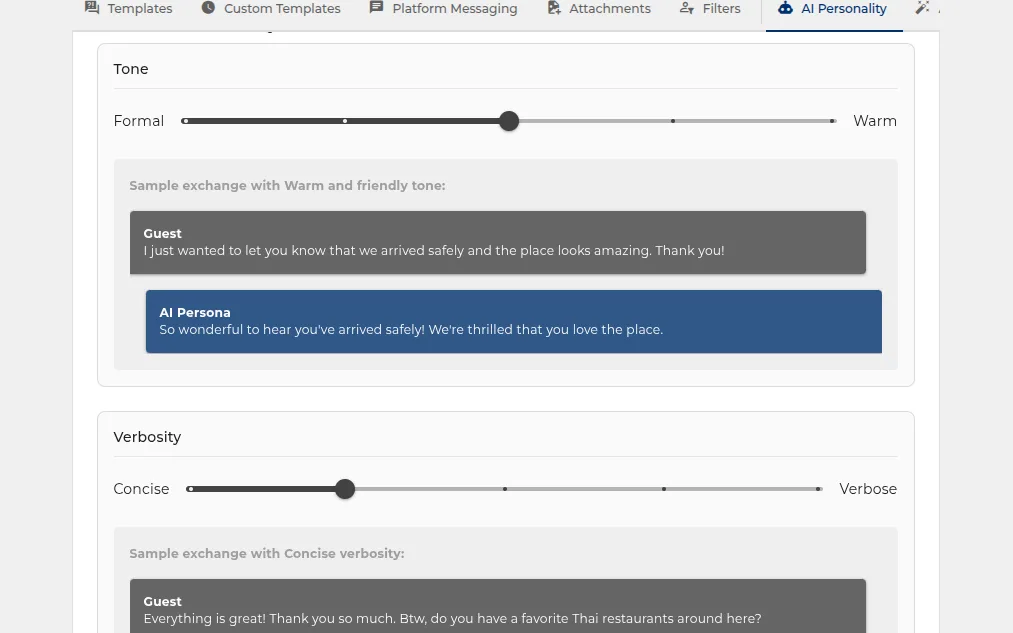Select the AI Personality tab label
Screen dimensions: 1013x633
tap(844, 8)
